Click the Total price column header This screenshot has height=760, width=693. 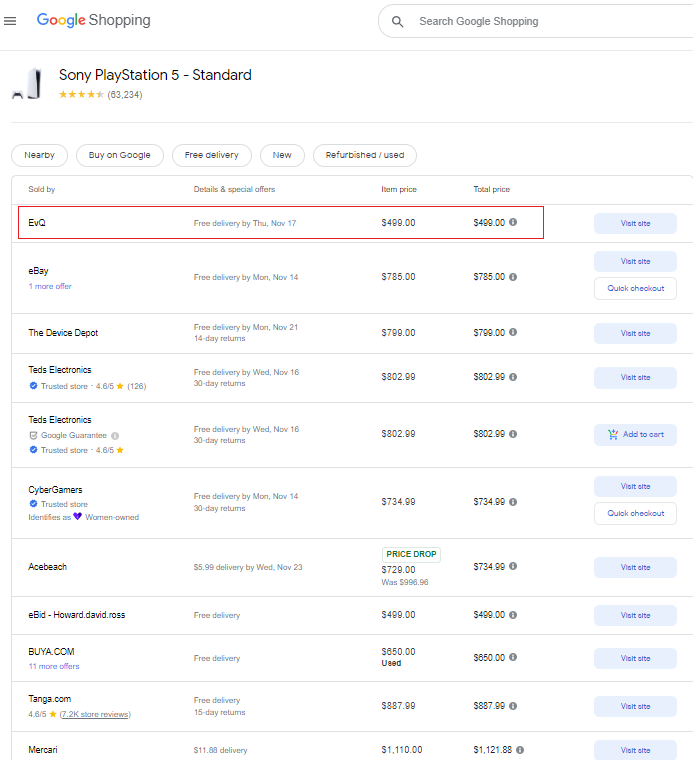[491, 189]
